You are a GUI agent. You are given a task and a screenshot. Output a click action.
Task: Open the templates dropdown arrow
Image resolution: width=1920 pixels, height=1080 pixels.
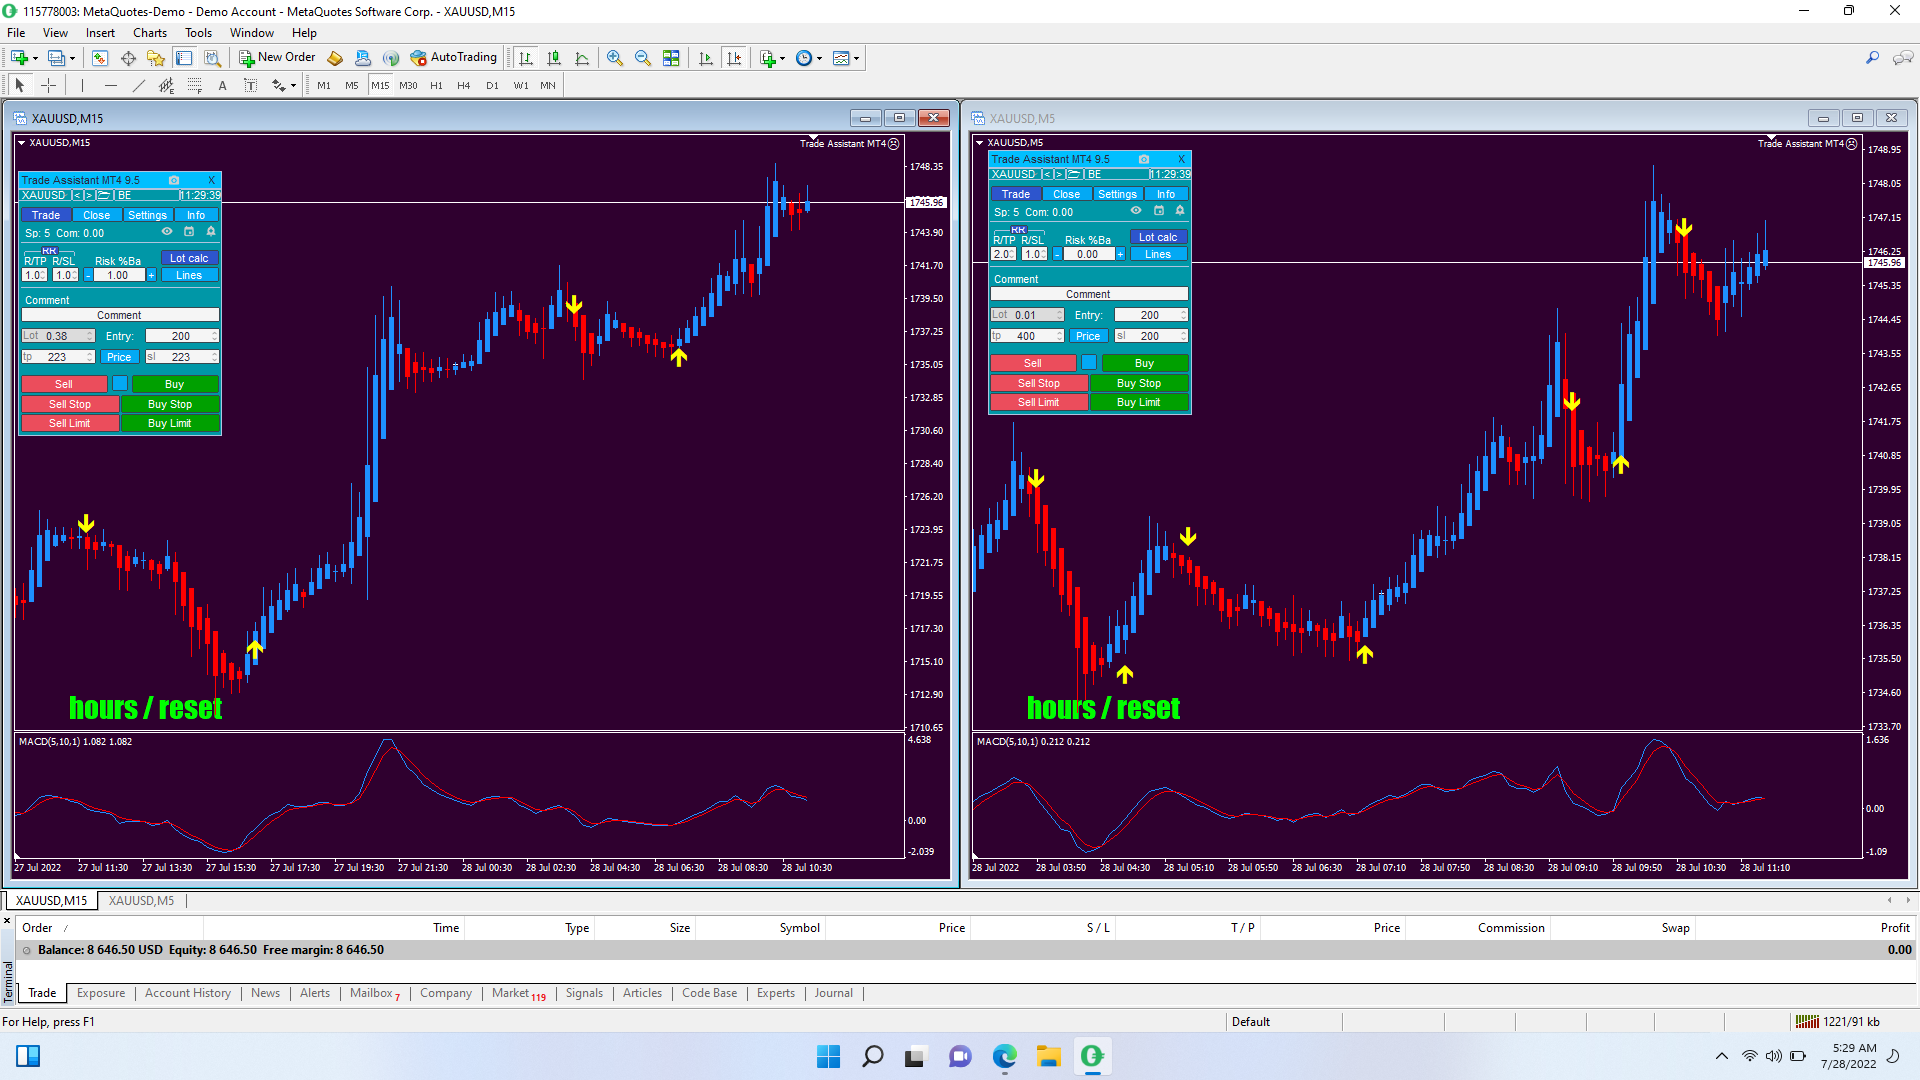857,58
